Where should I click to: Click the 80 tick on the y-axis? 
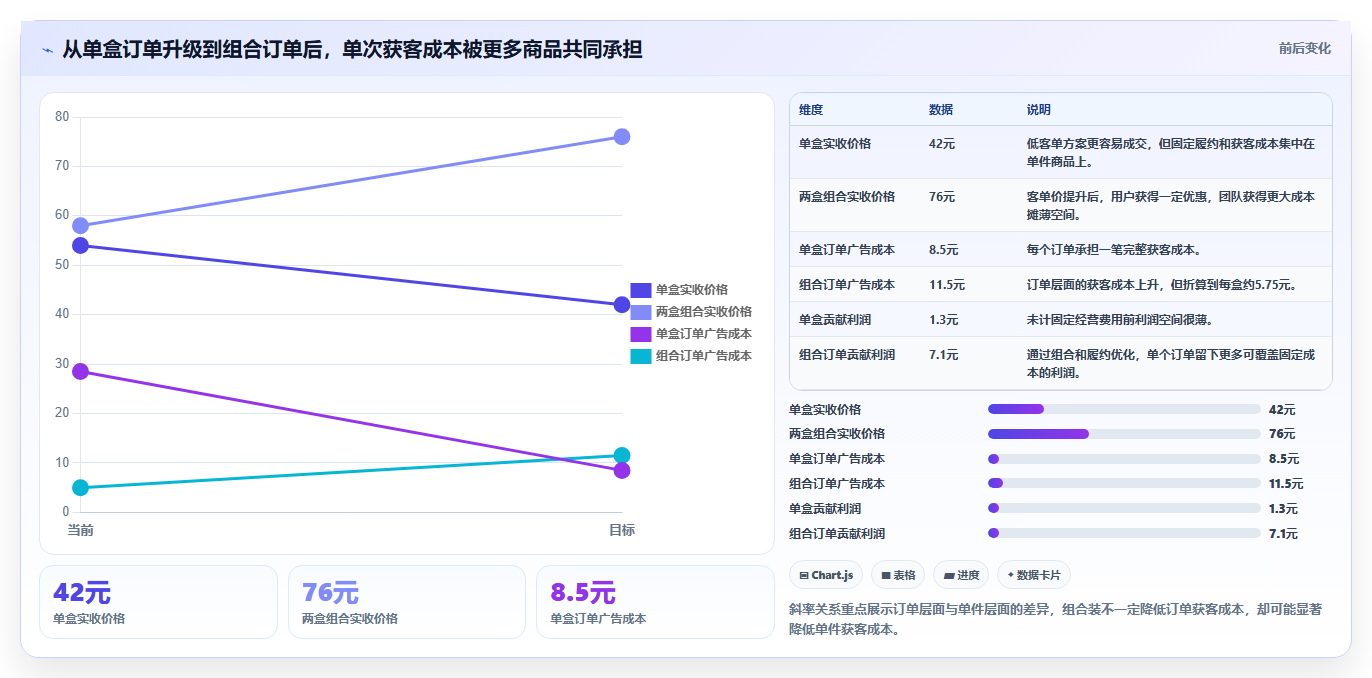pyautogui.click(x=62, y=117)
